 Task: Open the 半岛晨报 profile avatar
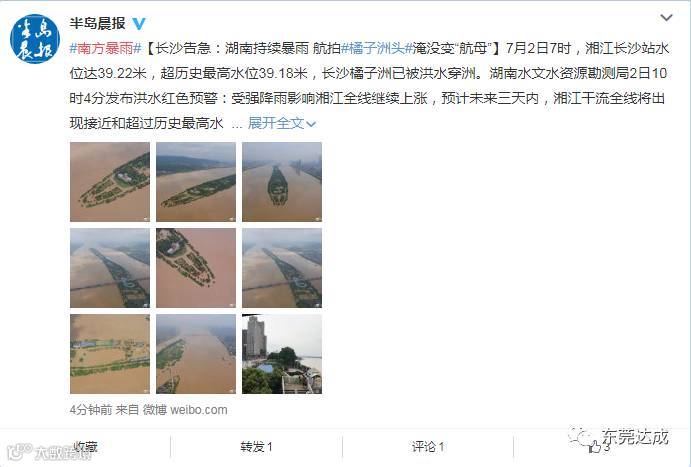[35, 39]
